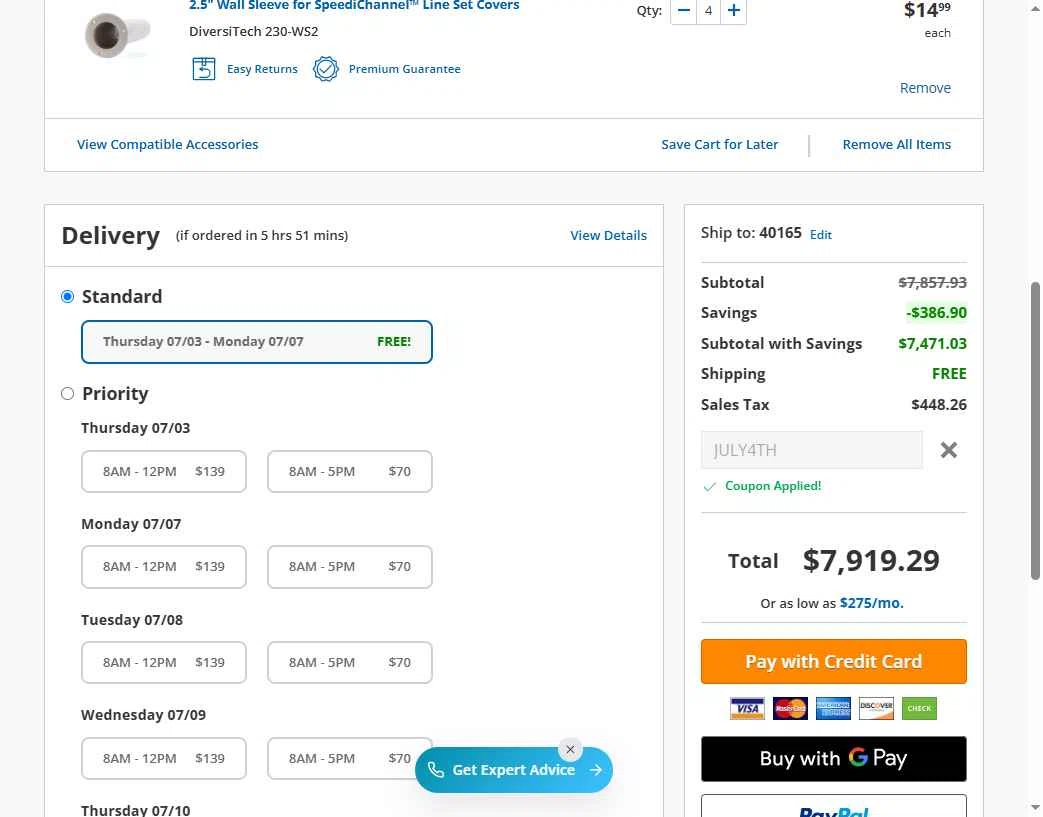The width and height of the screenshot is (1043, 817).
Task: Pick Monday 07/07 8AM - 12PM $139 slot
Action: 164,567
